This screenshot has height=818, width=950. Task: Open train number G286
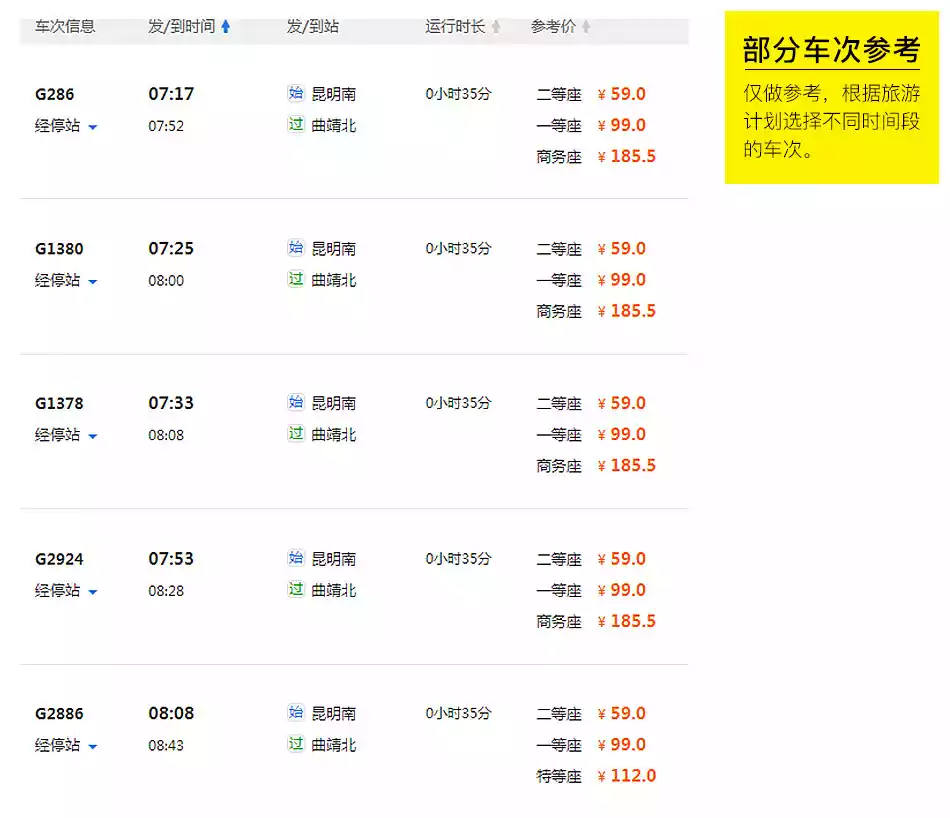click(54, 95)
